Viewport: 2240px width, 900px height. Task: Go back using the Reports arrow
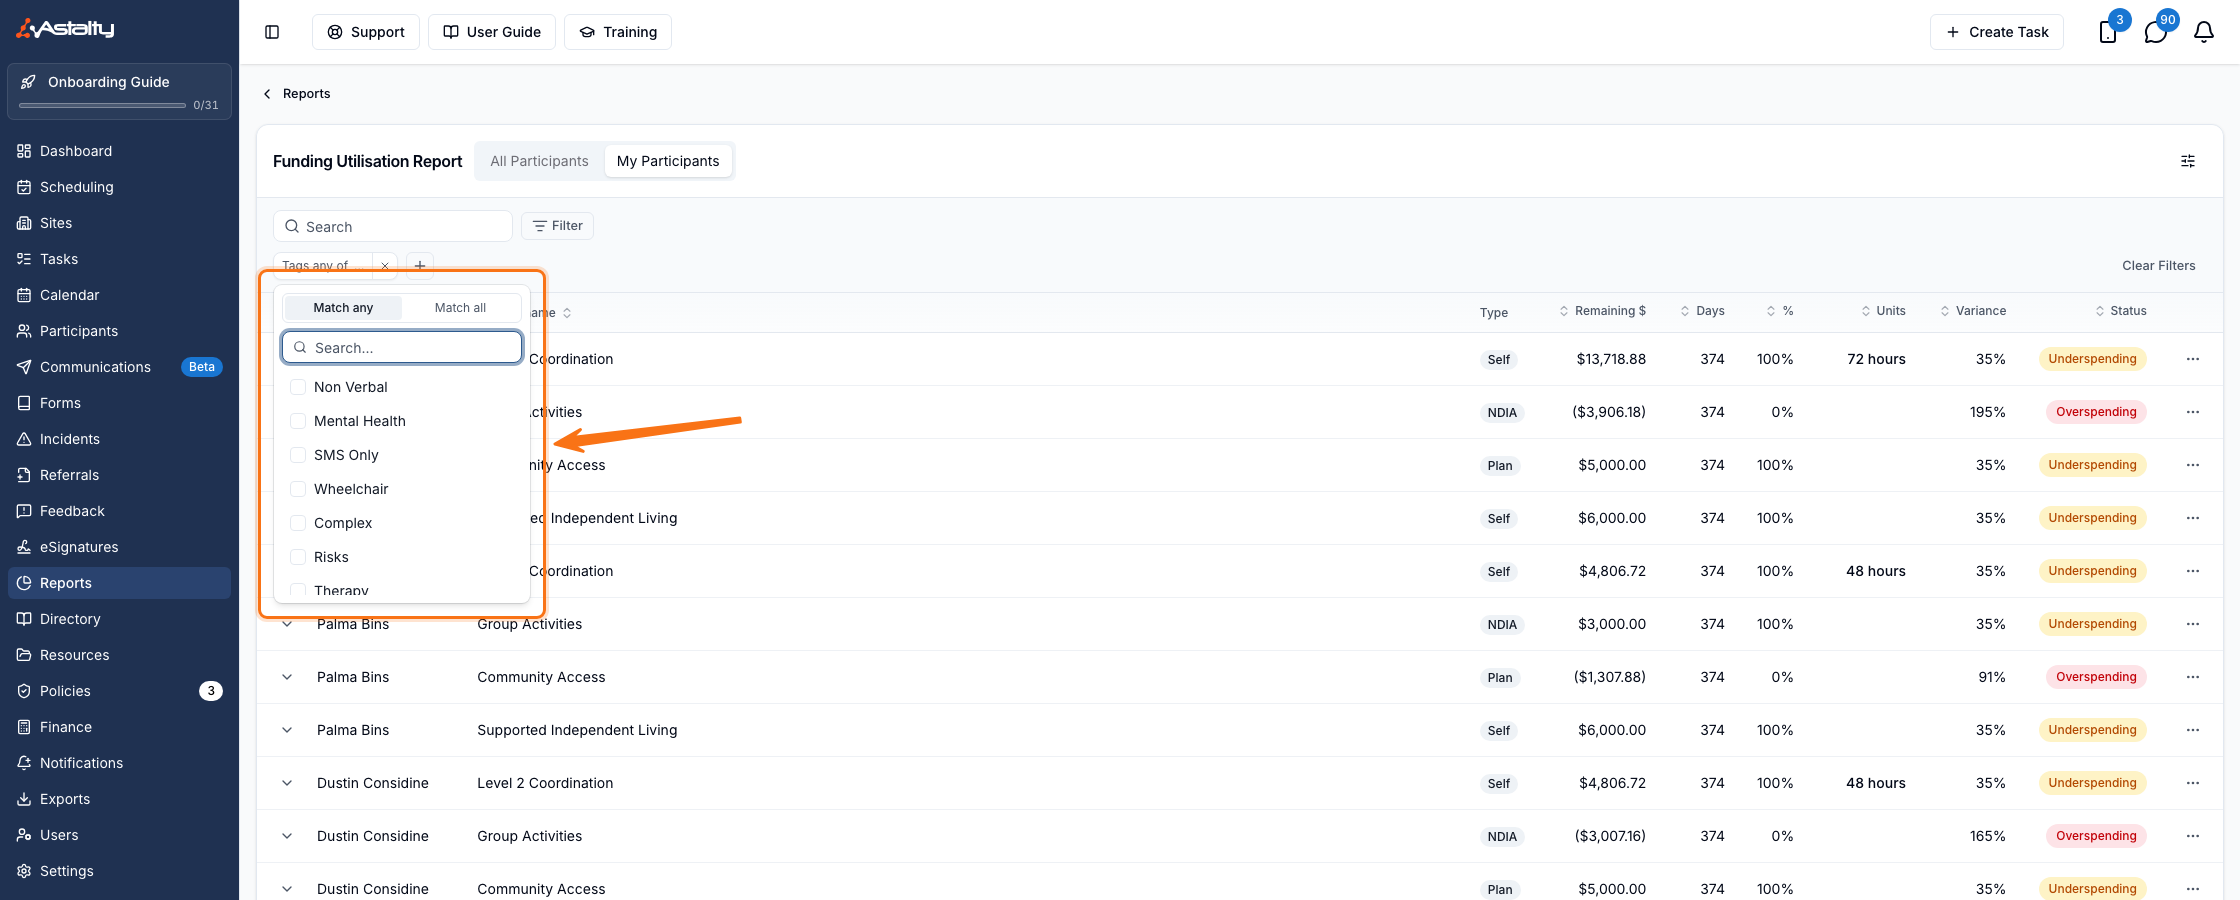tap(267, 94)
